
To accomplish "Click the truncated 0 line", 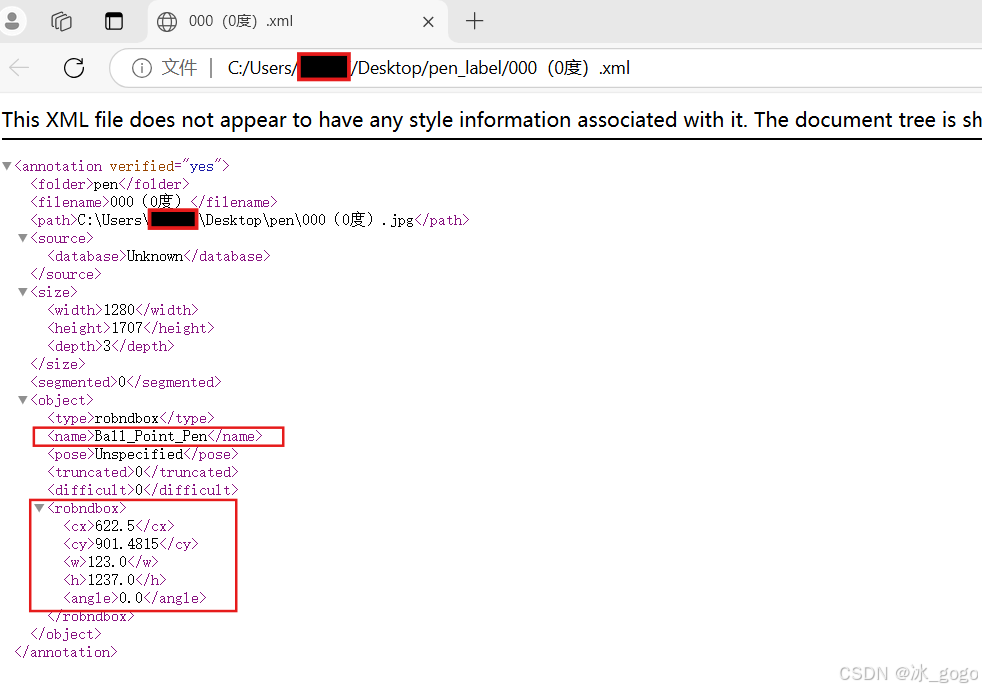I will tap(143, 472).
